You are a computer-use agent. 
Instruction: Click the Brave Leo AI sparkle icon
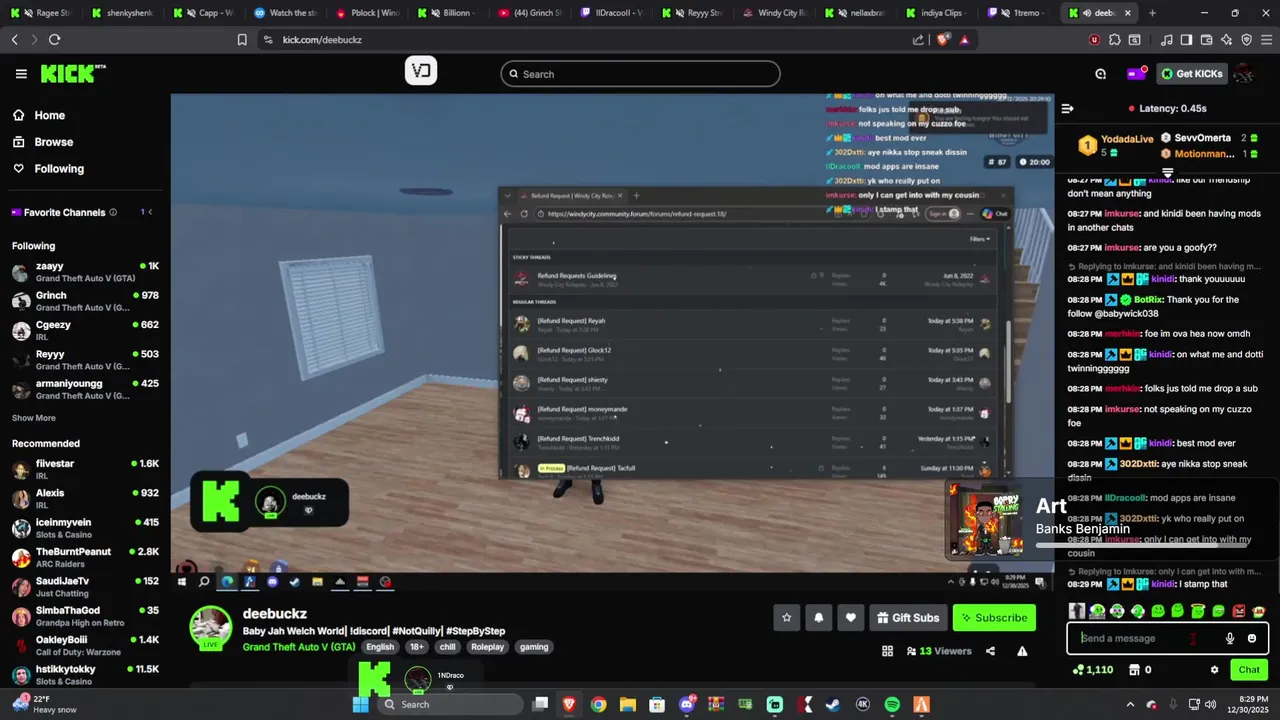tap(1227, 40)
